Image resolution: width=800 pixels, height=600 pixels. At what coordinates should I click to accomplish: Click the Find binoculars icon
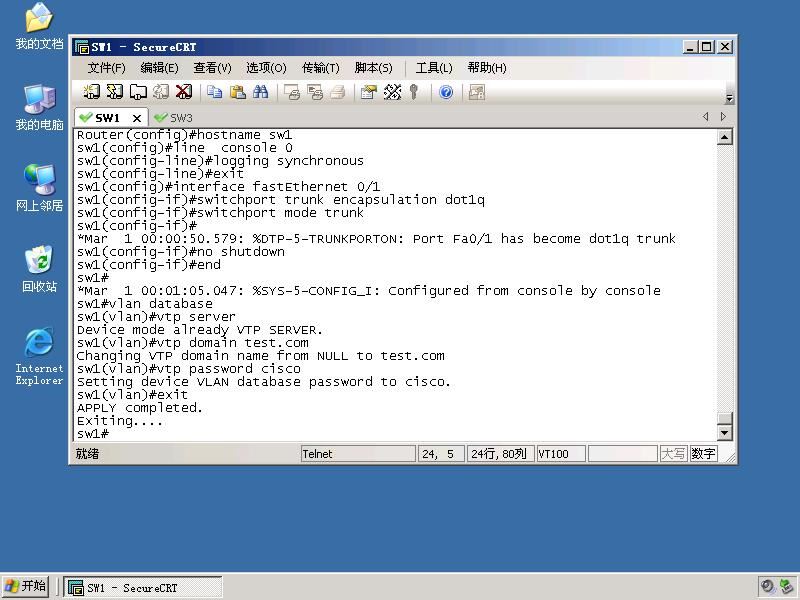click(261, 92)
